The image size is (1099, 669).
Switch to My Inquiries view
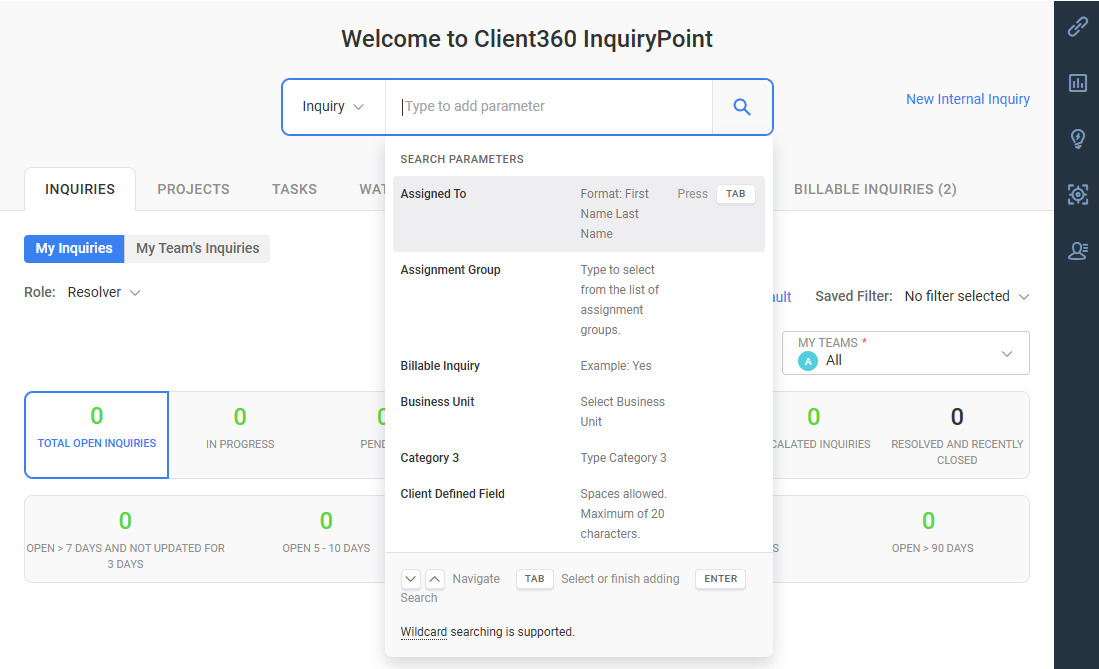point(74,249)
